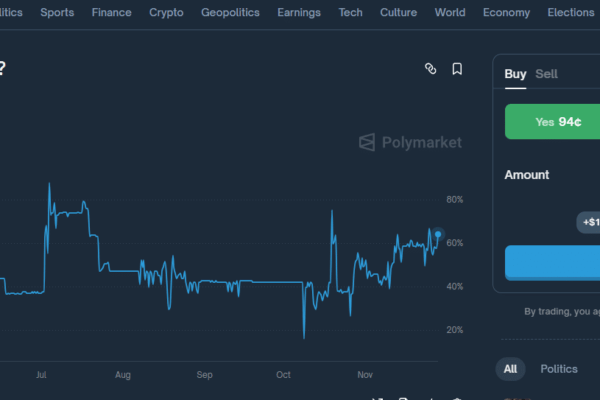Select Geopolitics in the top navigation
Image resolution: width=600 pixels, height=400 pixels.
(230, 13)
